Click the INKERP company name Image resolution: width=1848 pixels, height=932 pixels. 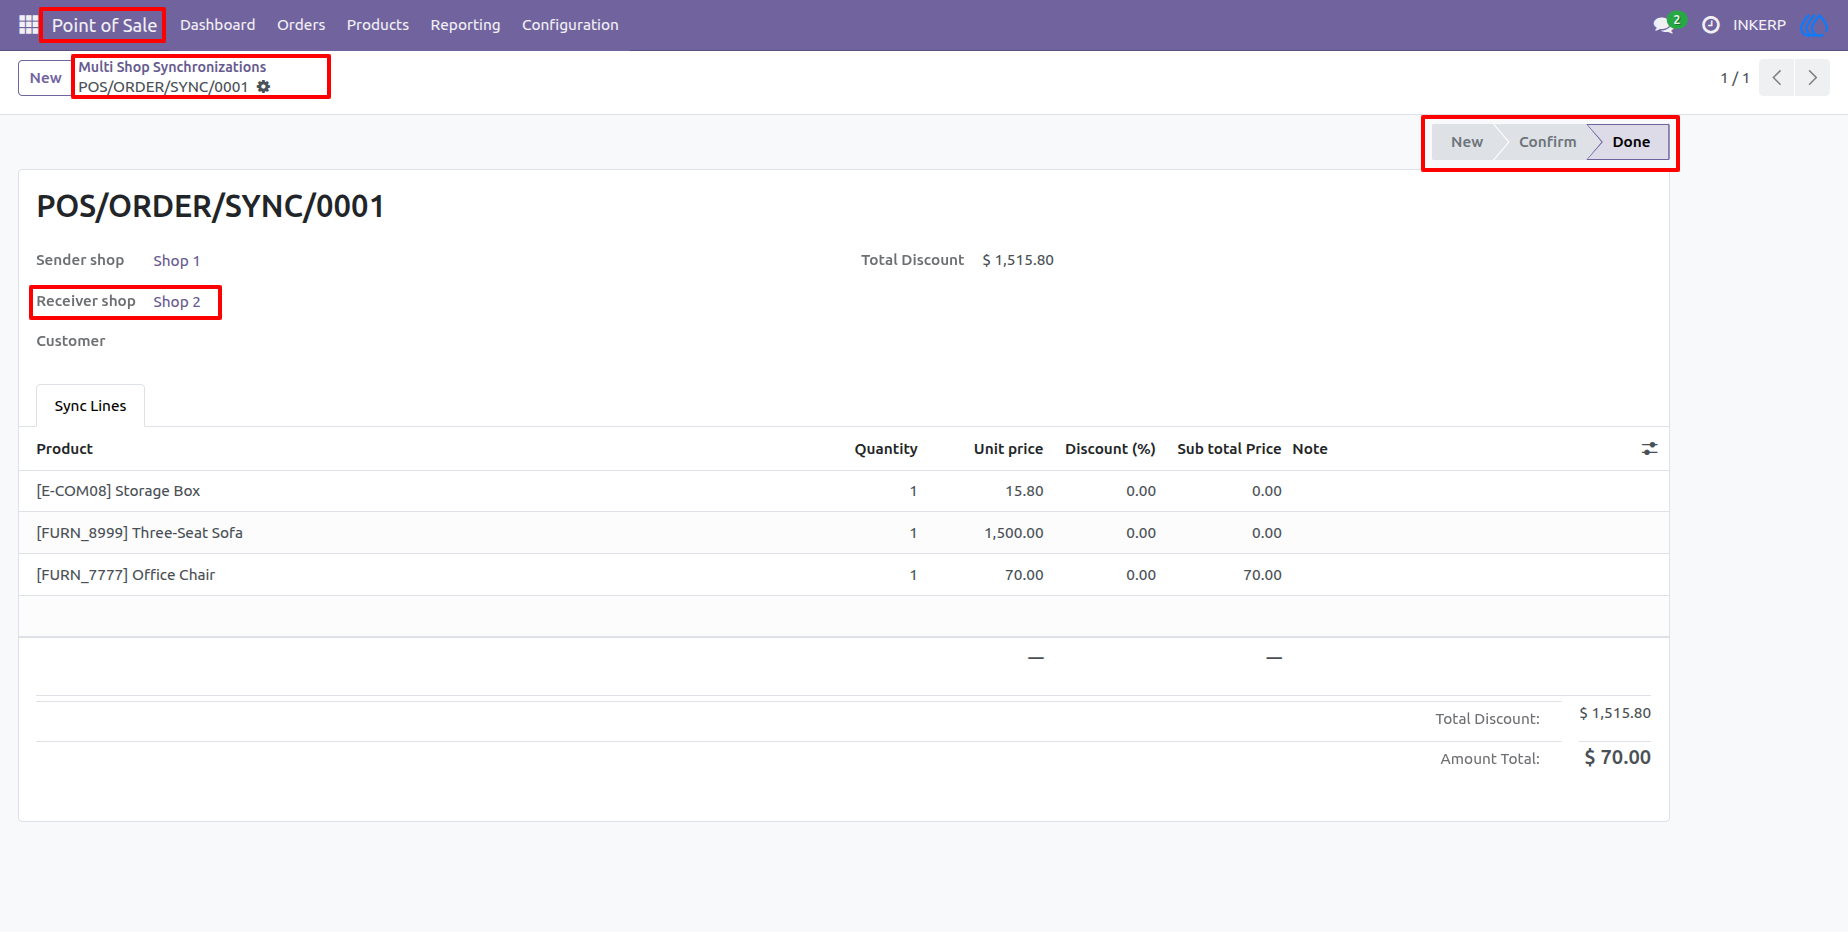pos(1759,25)
